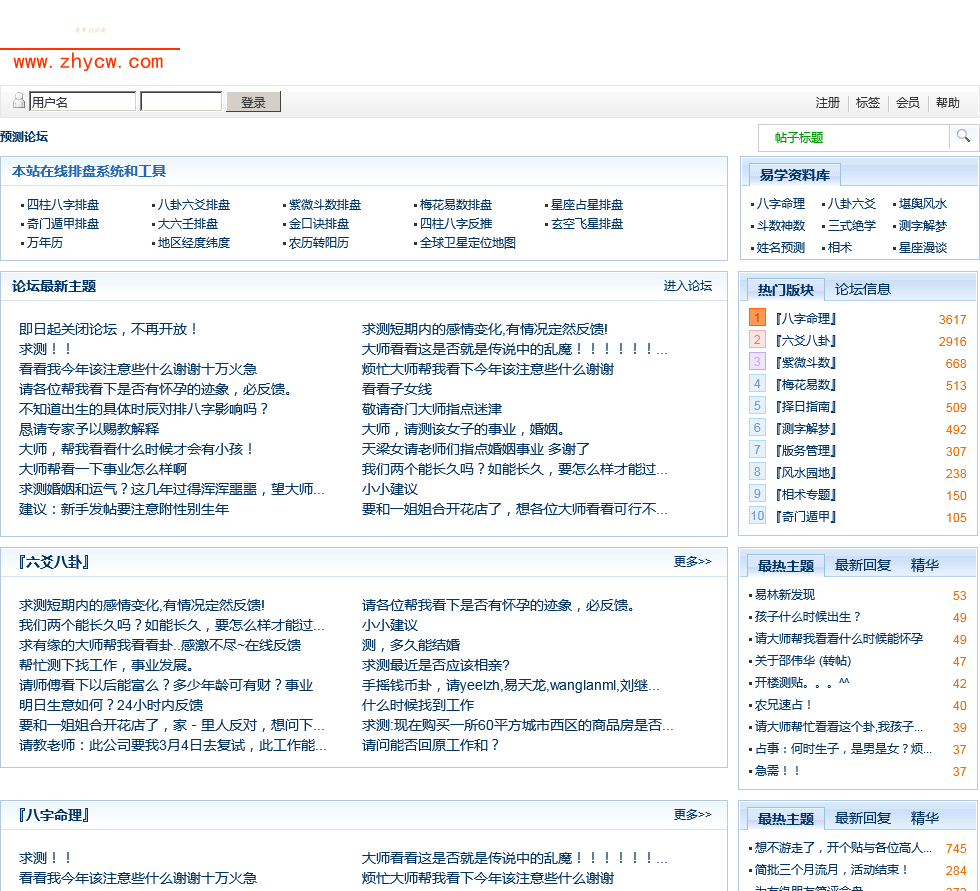Open 紫微斗数排盘 tool
980x891 pixels.
tap(324, 205)
